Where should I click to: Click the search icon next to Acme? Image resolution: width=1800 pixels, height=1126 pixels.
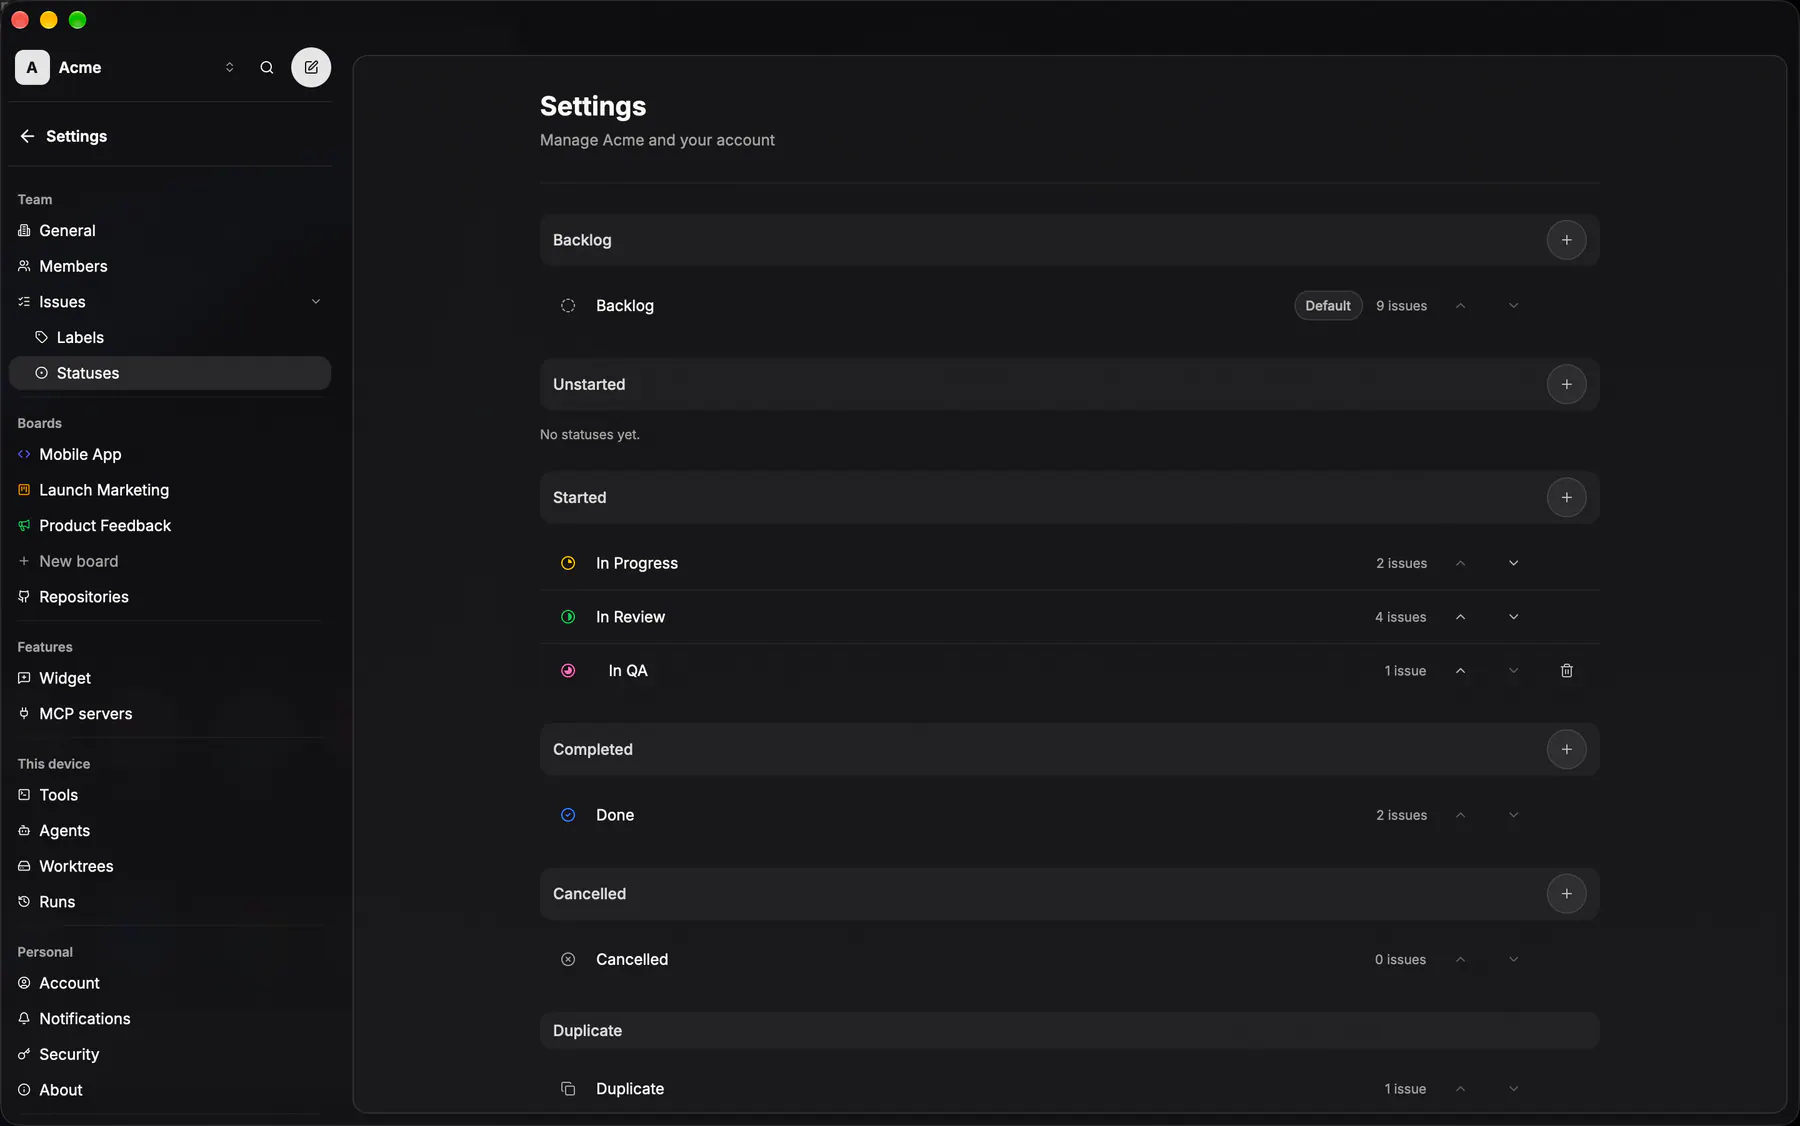point(267,67)
